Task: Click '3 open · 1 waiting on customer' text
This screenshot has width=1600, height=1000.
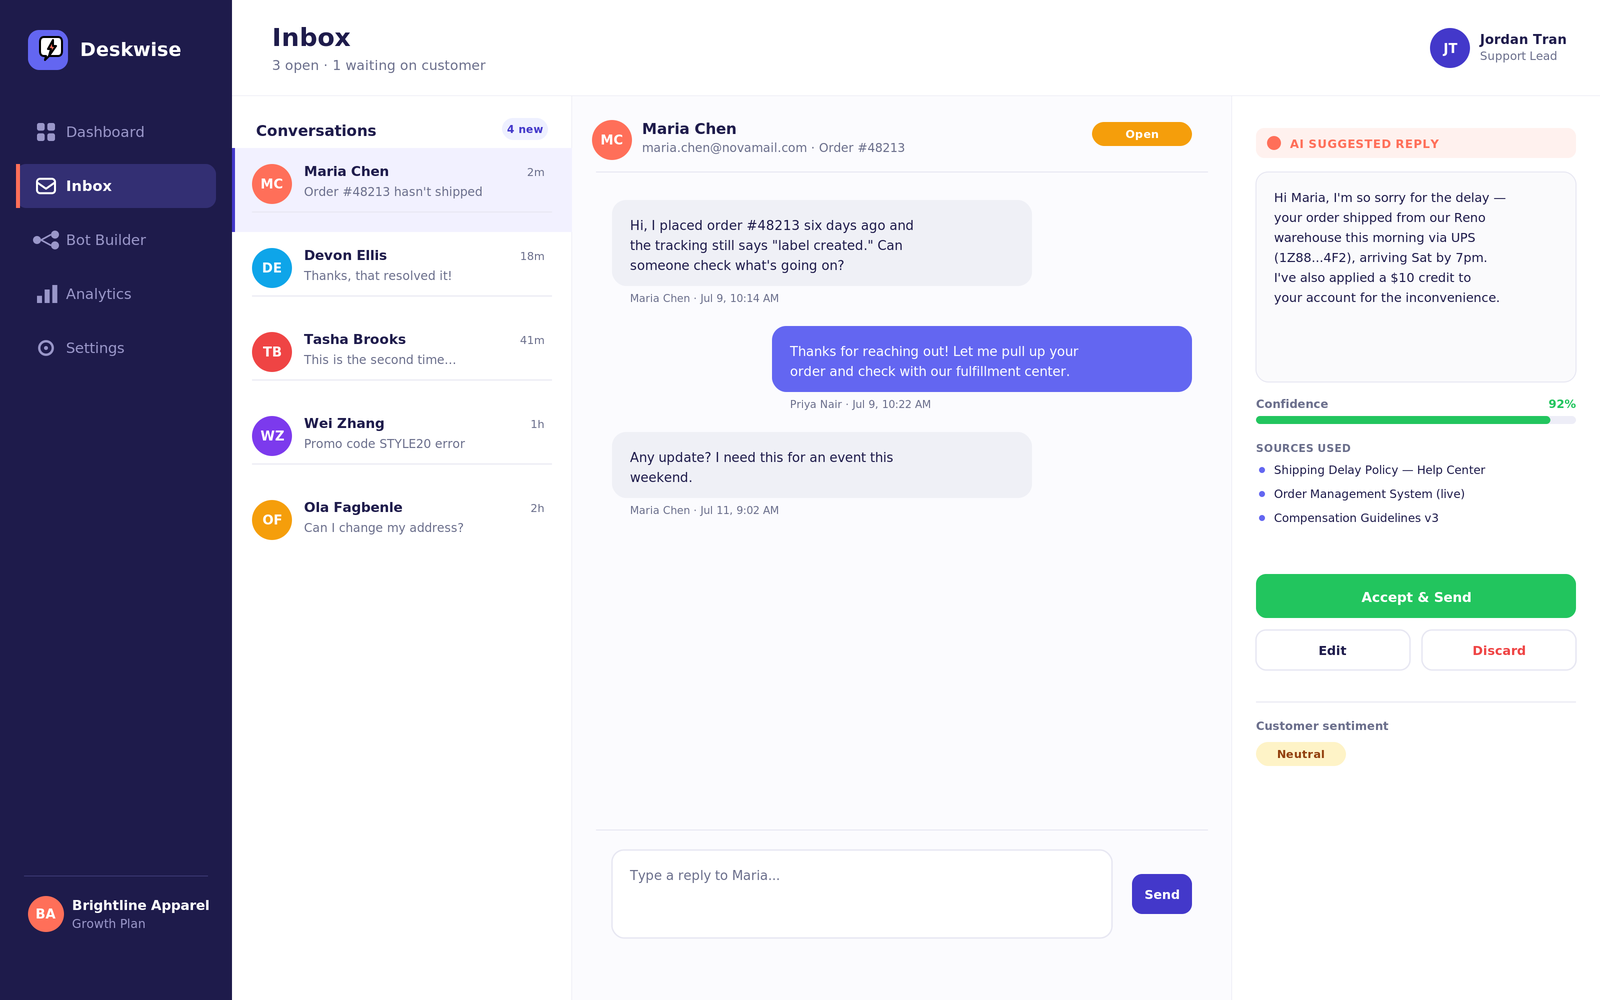Action: tap(379, 65)
